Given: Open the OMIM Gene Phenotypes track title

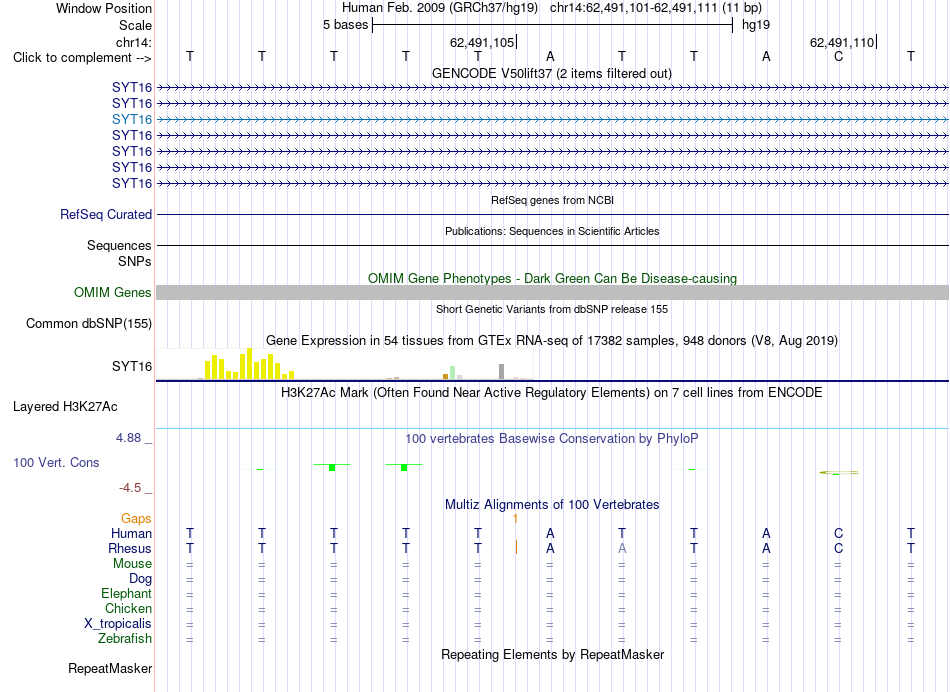Looking at the screenshot, I should (x=552, y=278).
